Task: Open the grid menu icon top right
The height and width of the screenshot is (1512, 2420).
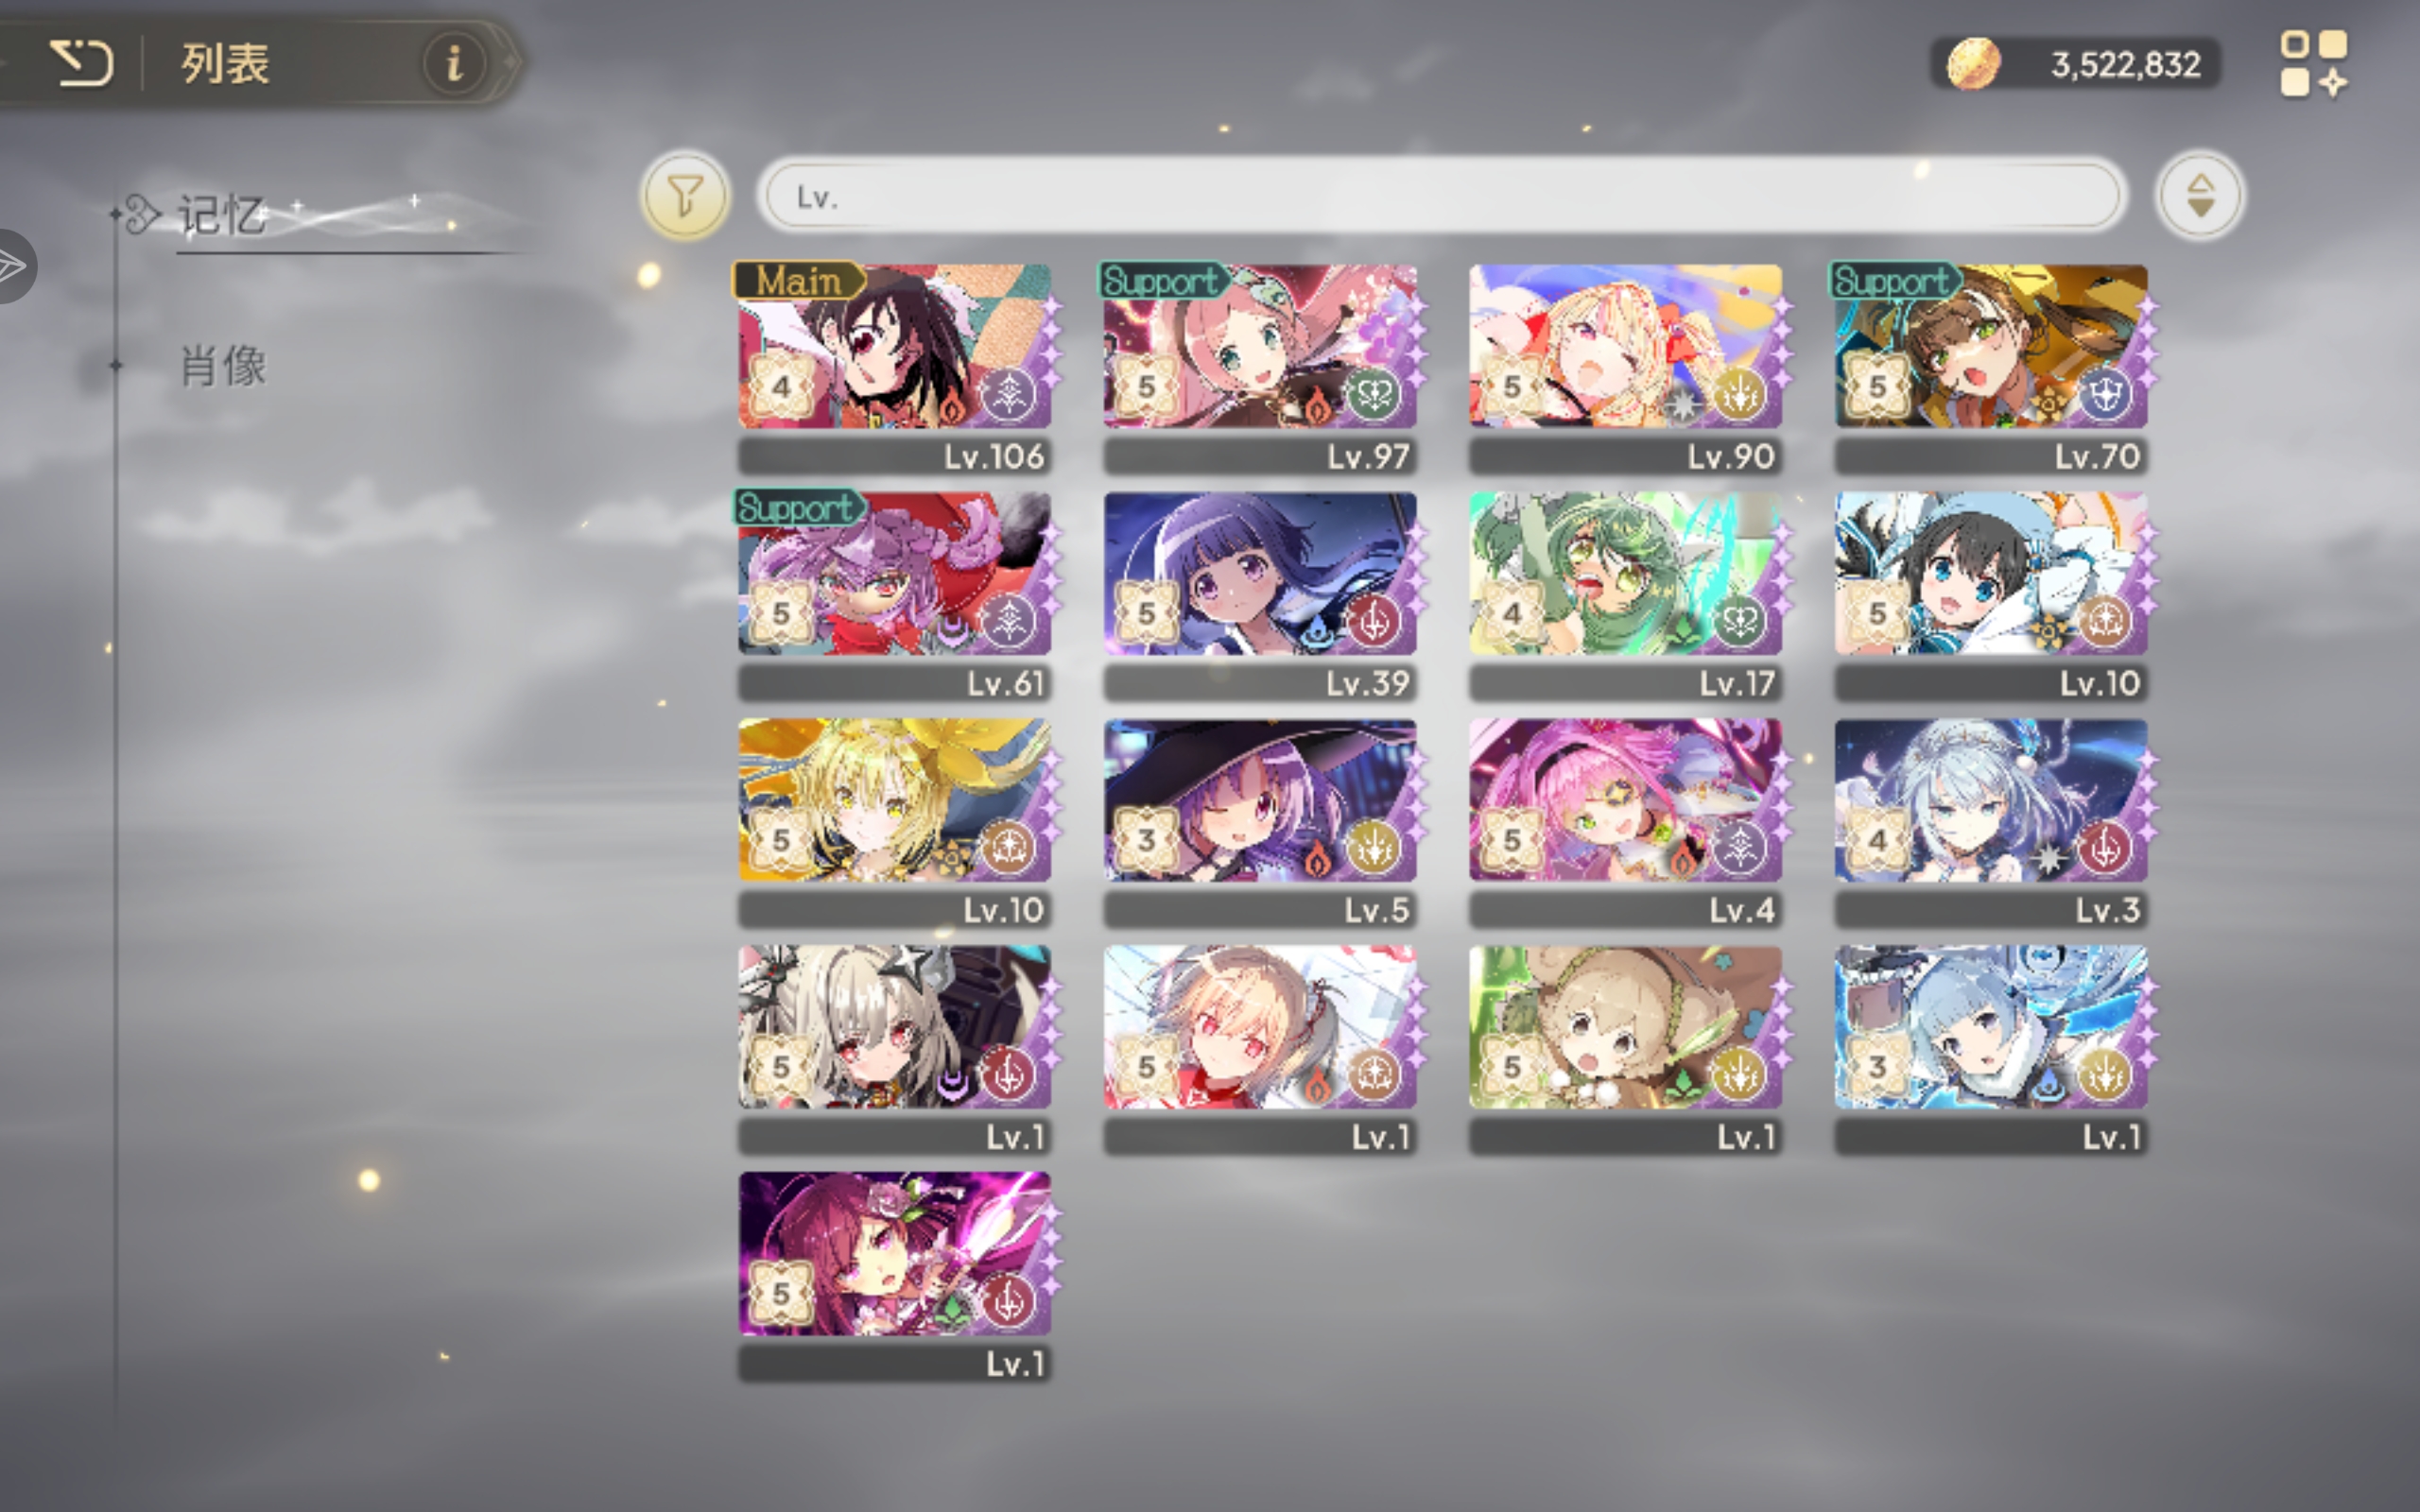Action: click(x=2313, y=64)
